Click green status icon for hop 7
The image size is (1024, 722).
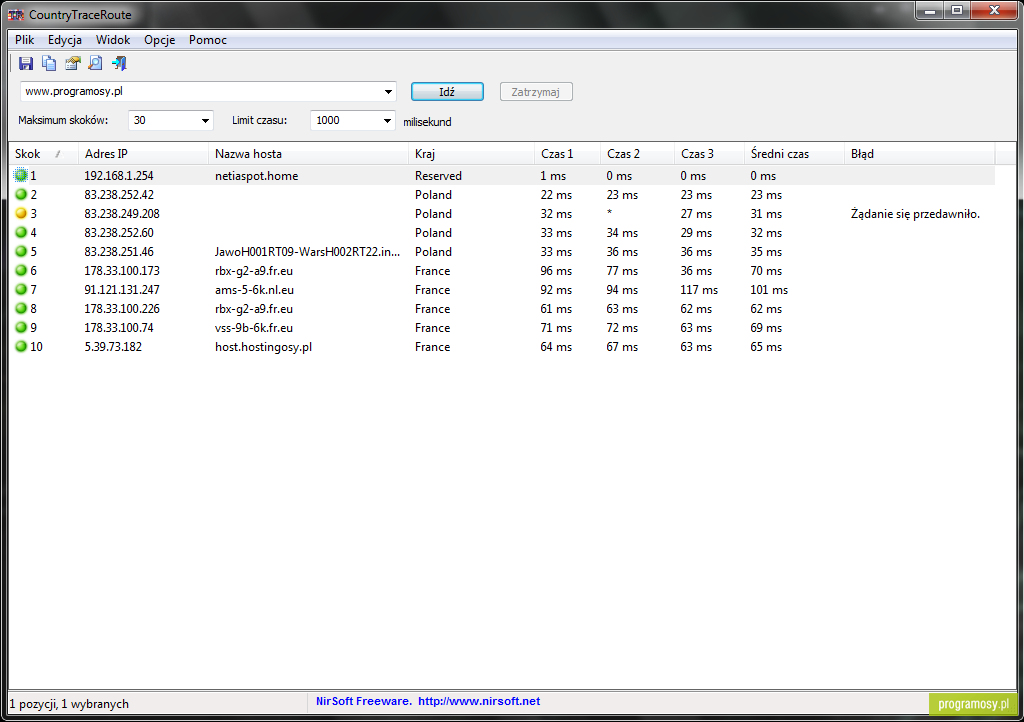pos(21,289)
